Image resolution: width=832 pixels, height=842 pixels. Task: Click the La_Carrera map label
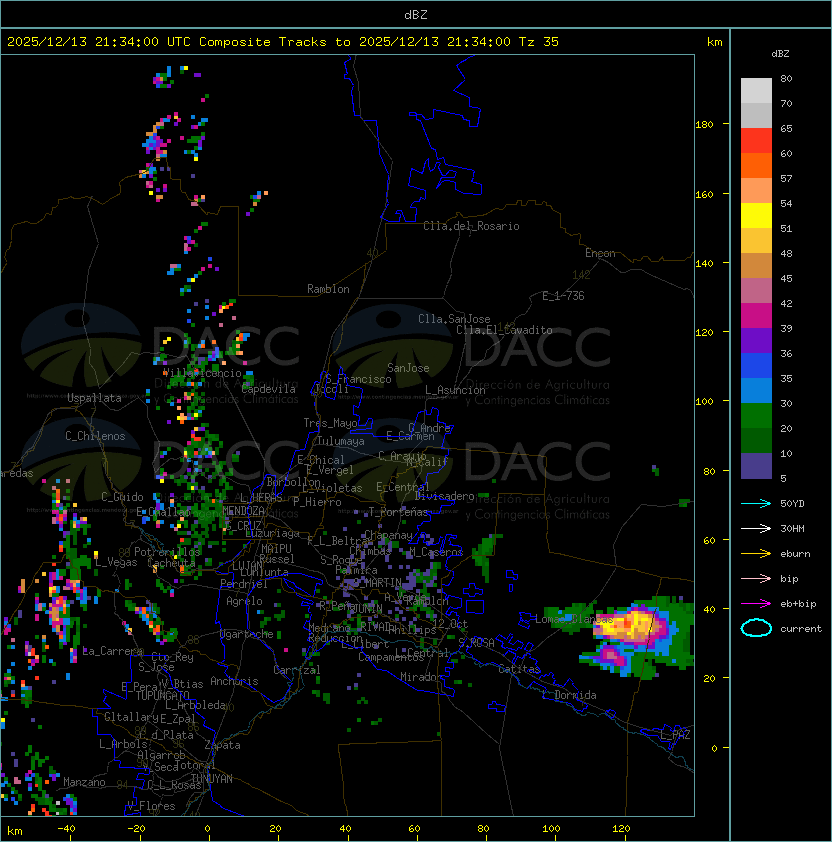tap(113, 651)
